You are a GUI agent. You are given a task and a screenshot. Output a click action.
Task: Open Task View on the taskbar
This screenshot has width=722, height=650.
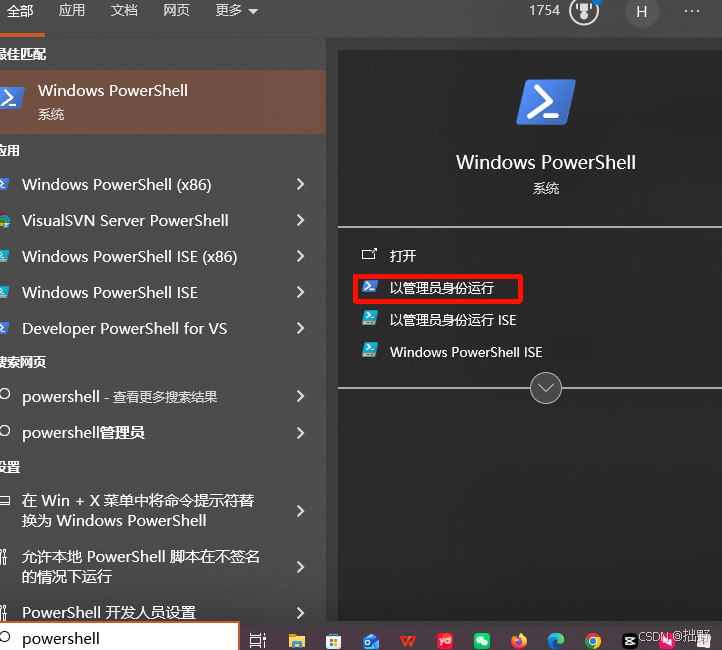pos(258,640)
